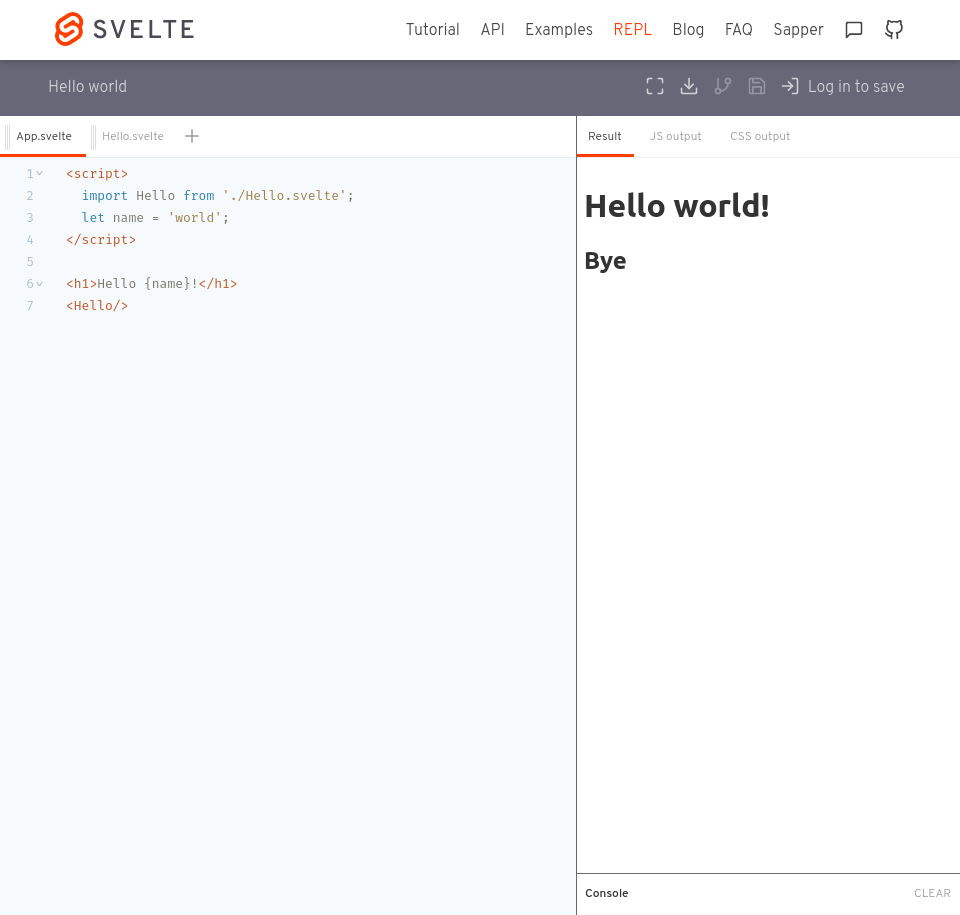Show the Result tab

605,136
